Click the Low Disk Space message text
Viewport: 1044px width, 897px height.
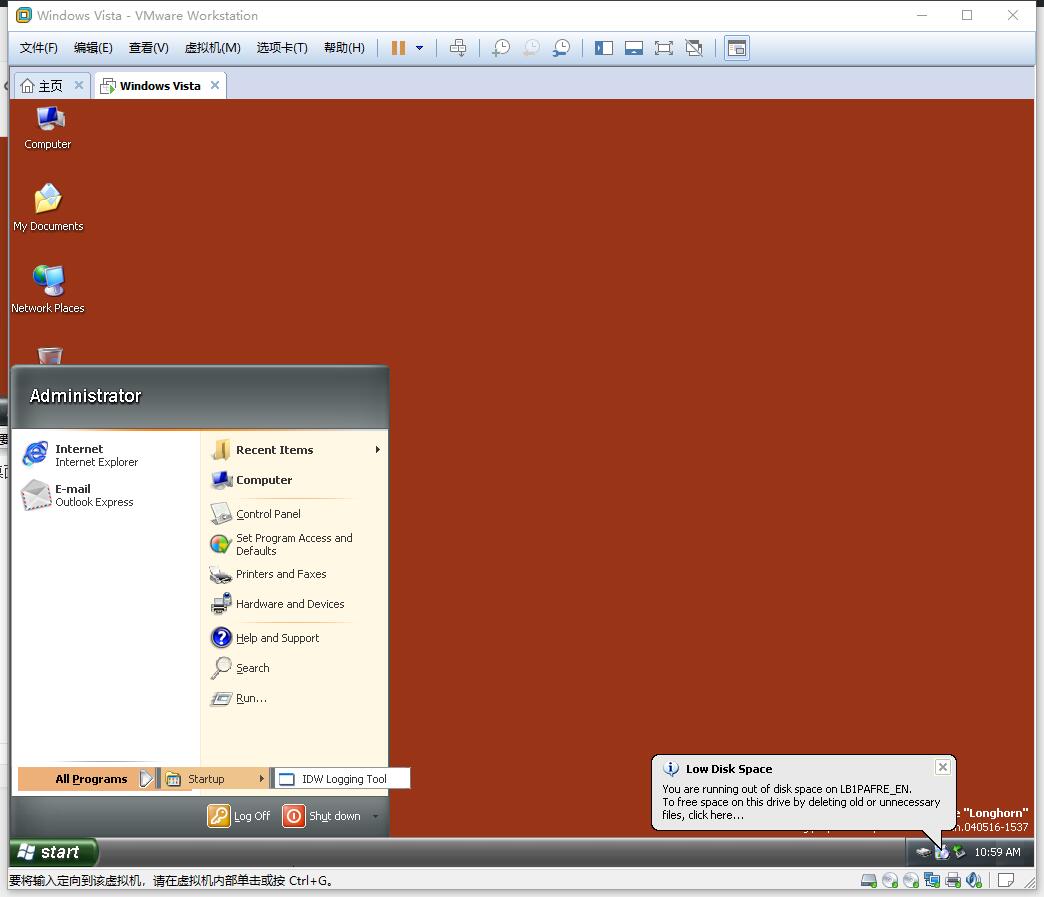[801, 802]
